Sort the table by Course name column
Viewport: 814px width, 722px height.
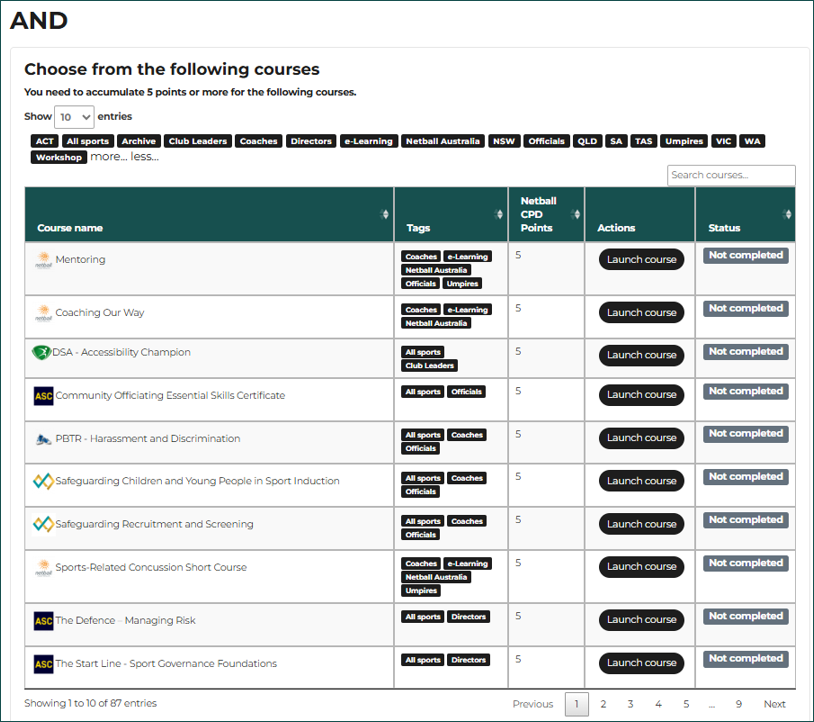(385, 214)
